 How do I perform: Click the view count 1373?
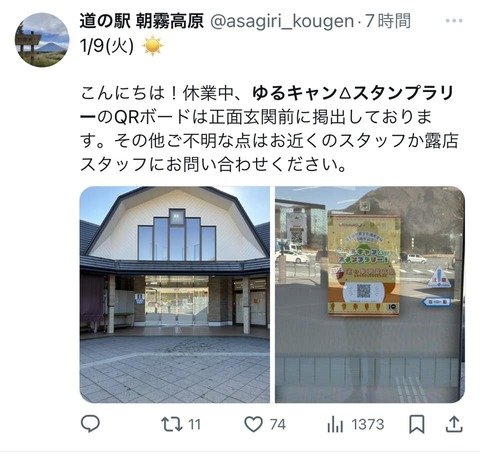pyautogui.click(x=368, y=425)
